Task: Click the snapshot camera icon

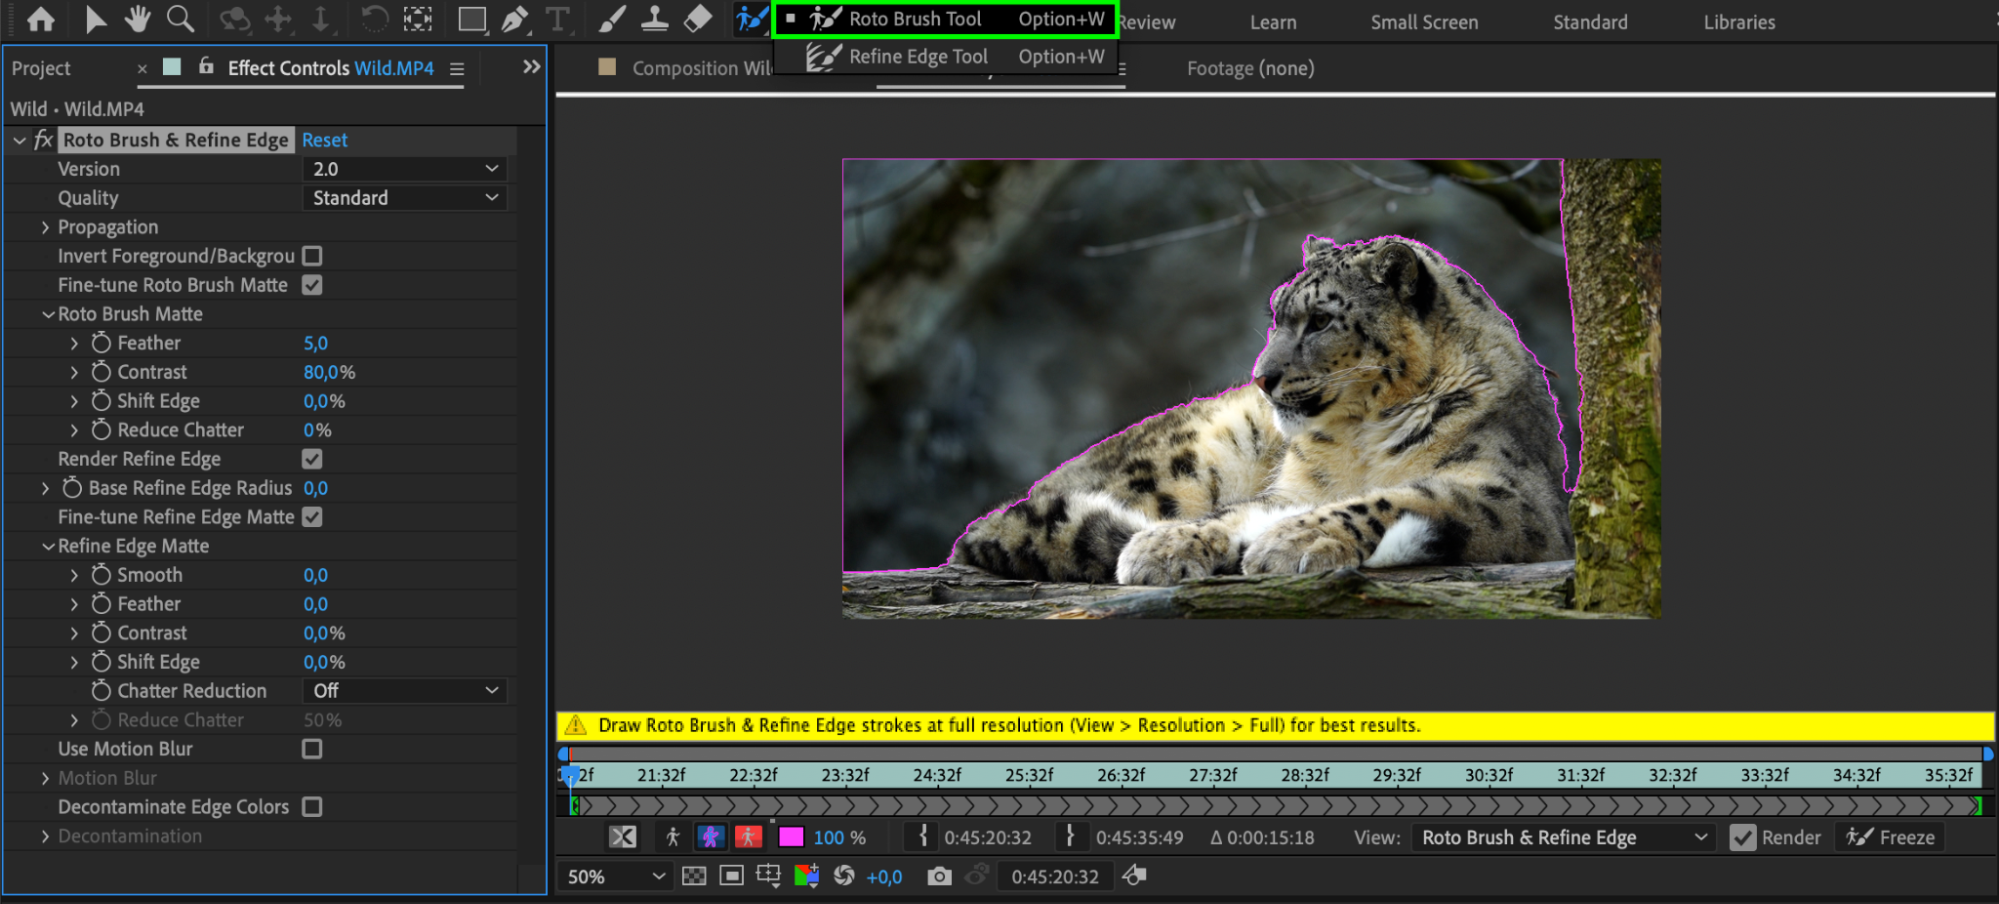Action: (938, 877)
